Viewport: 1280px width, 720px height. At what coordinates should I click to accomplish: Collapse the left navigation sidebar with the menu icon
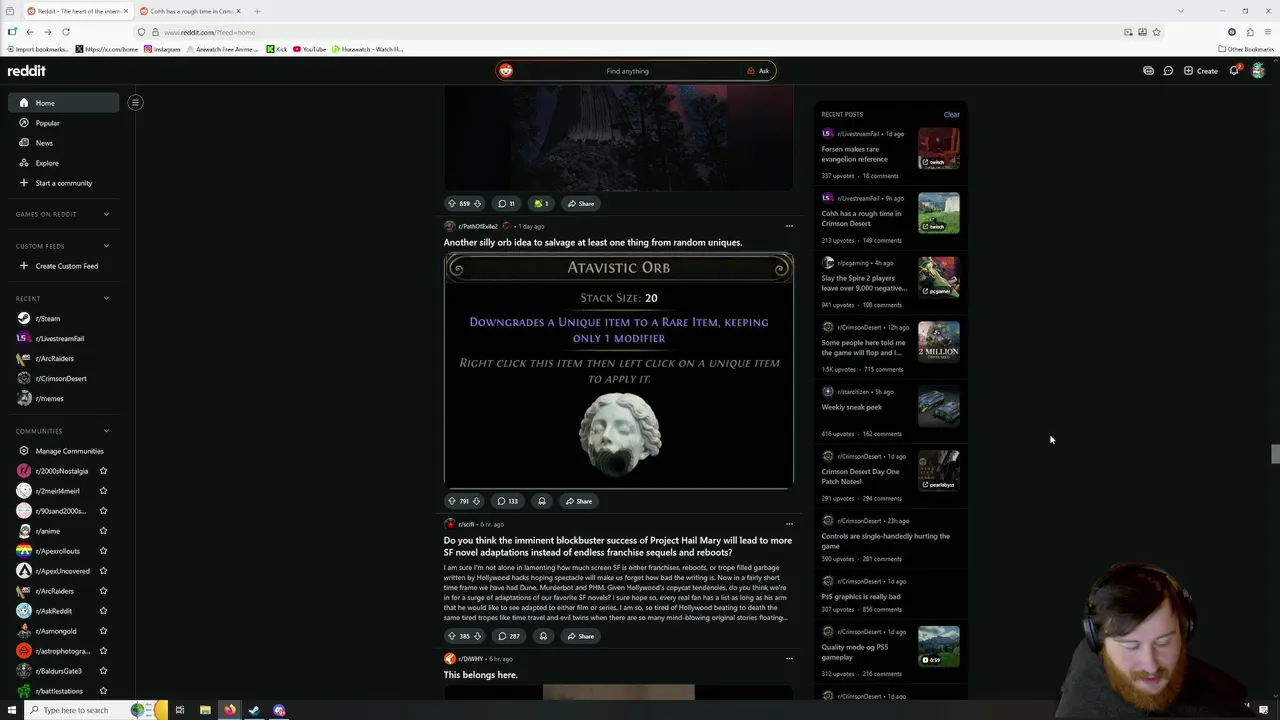[x=135, y=102]
